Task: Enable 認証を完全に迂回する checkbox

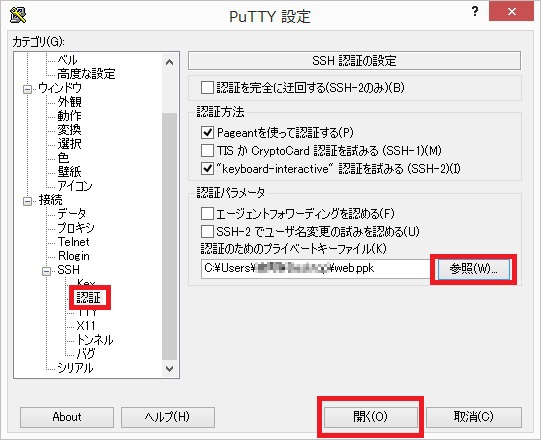Action: [x=207, y=87]
